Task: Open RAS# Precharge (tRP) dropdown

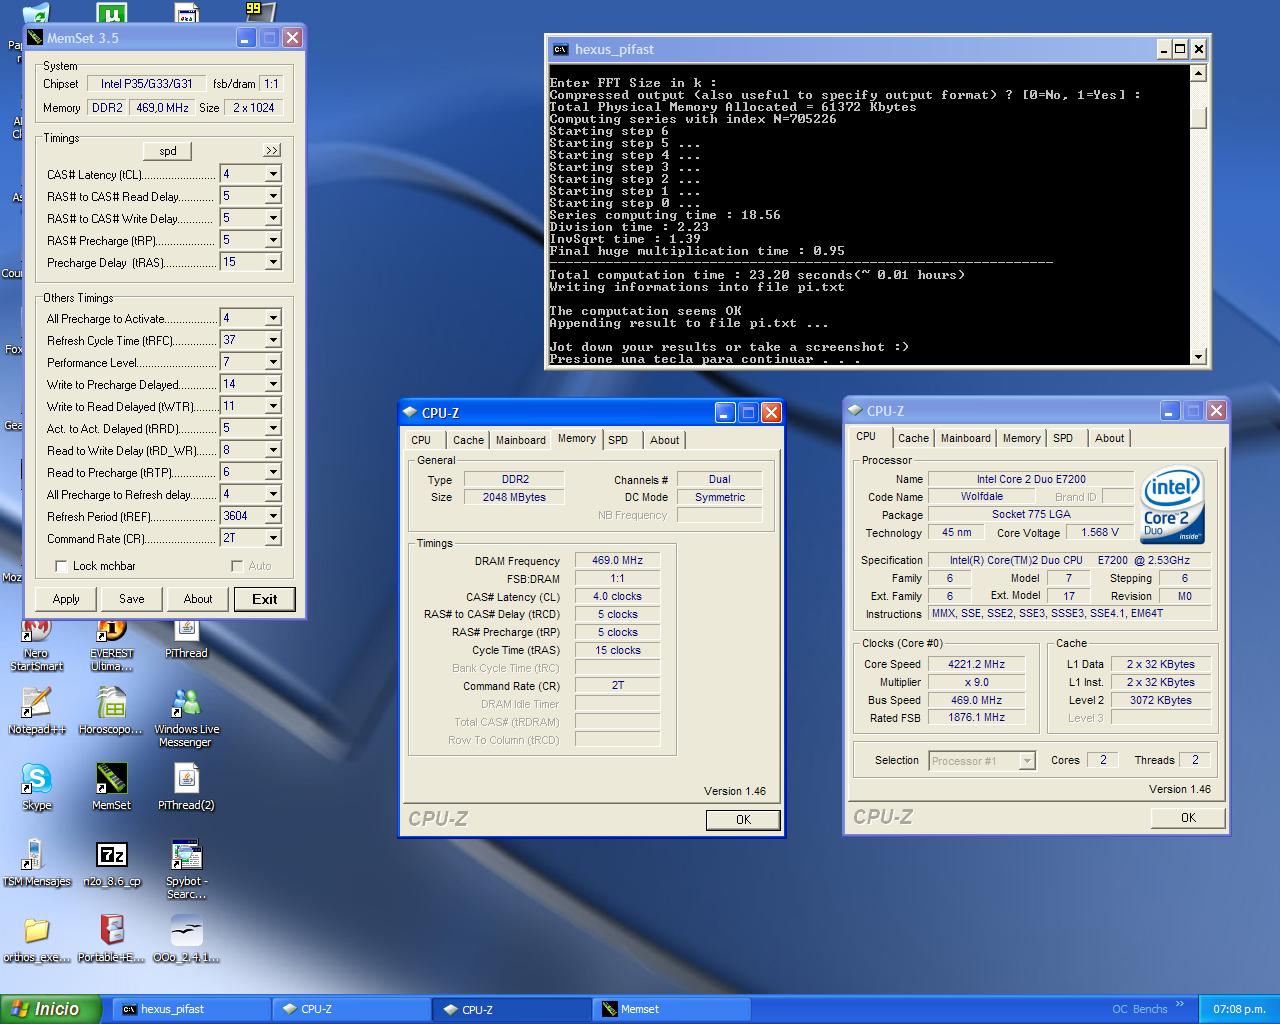Action: pos(272,240)
